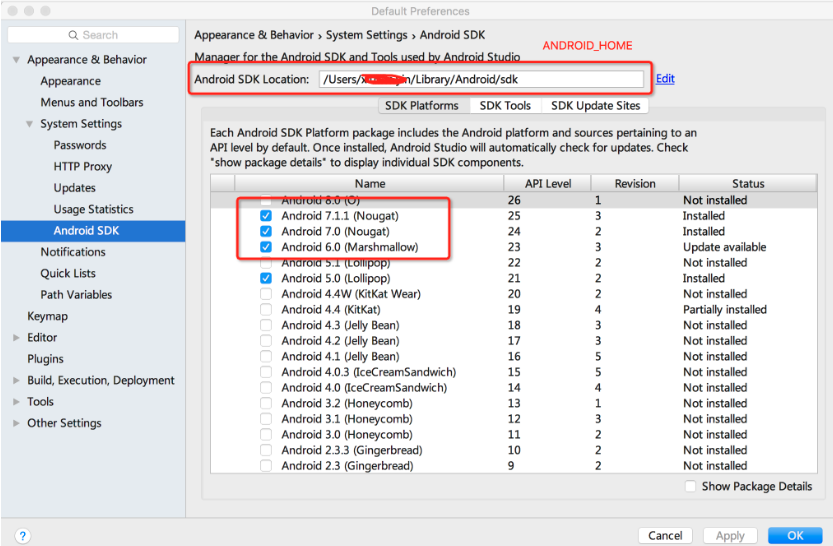This screenshot has width=833, height=546.
Task: Uncheck Android 7.1.1 (Nougat) checkbox
Action: click(266, 216)
